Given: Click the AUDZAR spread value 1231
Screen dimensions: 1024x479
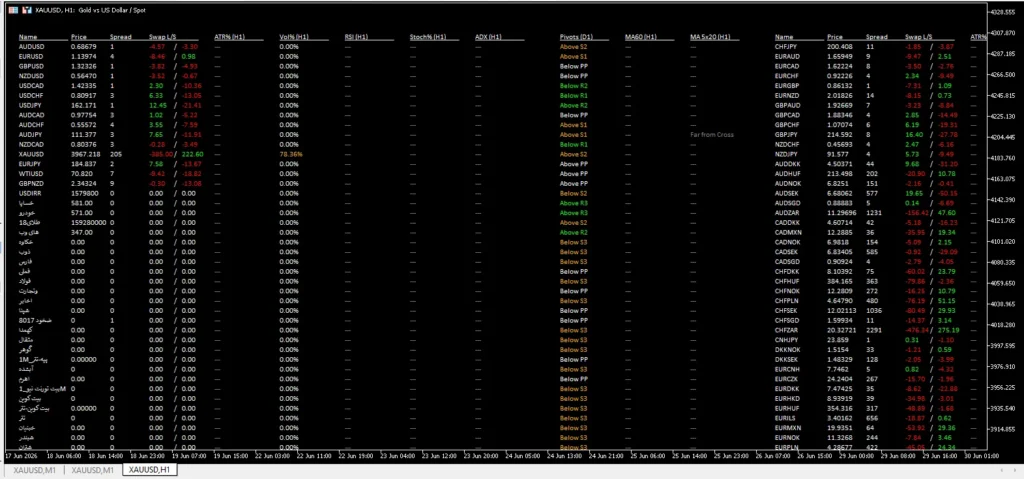Looking at the screenshot, I should (x=873, y=212).
